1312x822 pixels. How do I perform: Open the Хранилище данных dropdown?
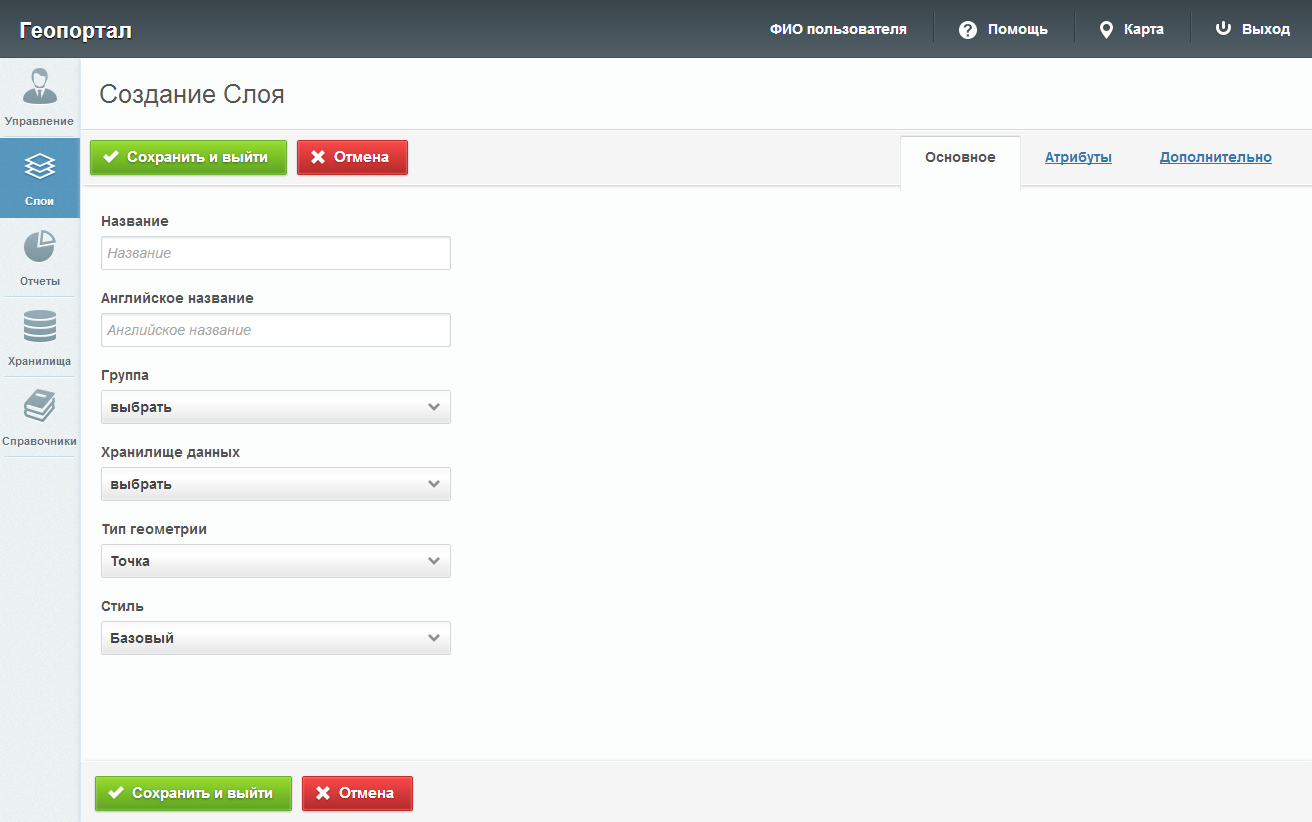coord(275,484)
